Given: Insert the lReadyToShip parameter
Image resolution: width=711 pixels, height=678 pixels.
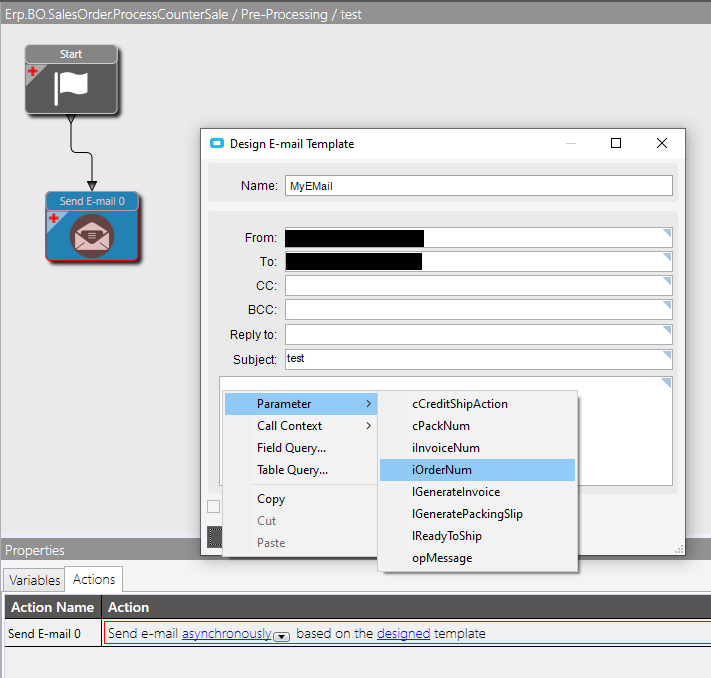Looking at the screenshot, I should coord(477,536).
